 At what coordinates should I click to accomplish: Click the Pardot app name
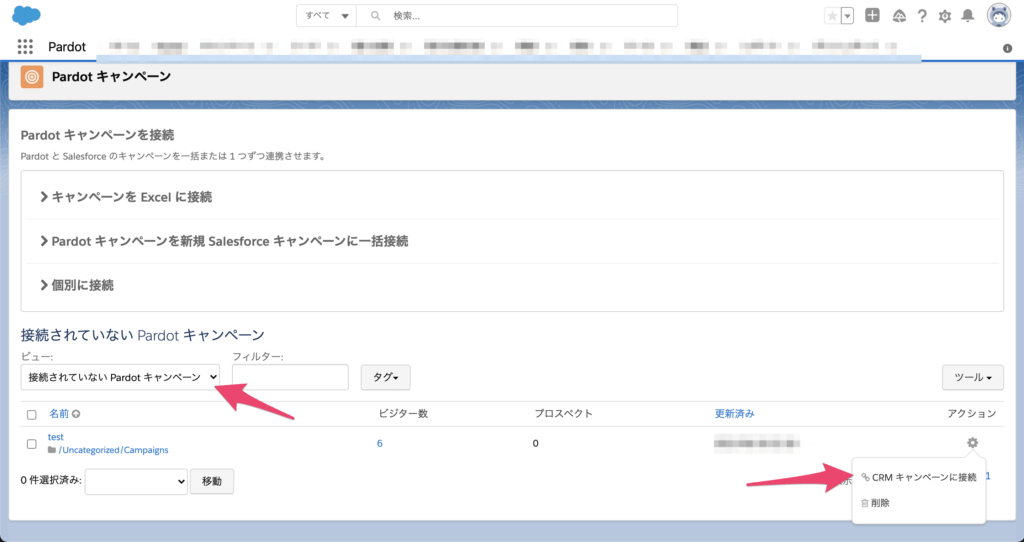click(x=67, y=46)
